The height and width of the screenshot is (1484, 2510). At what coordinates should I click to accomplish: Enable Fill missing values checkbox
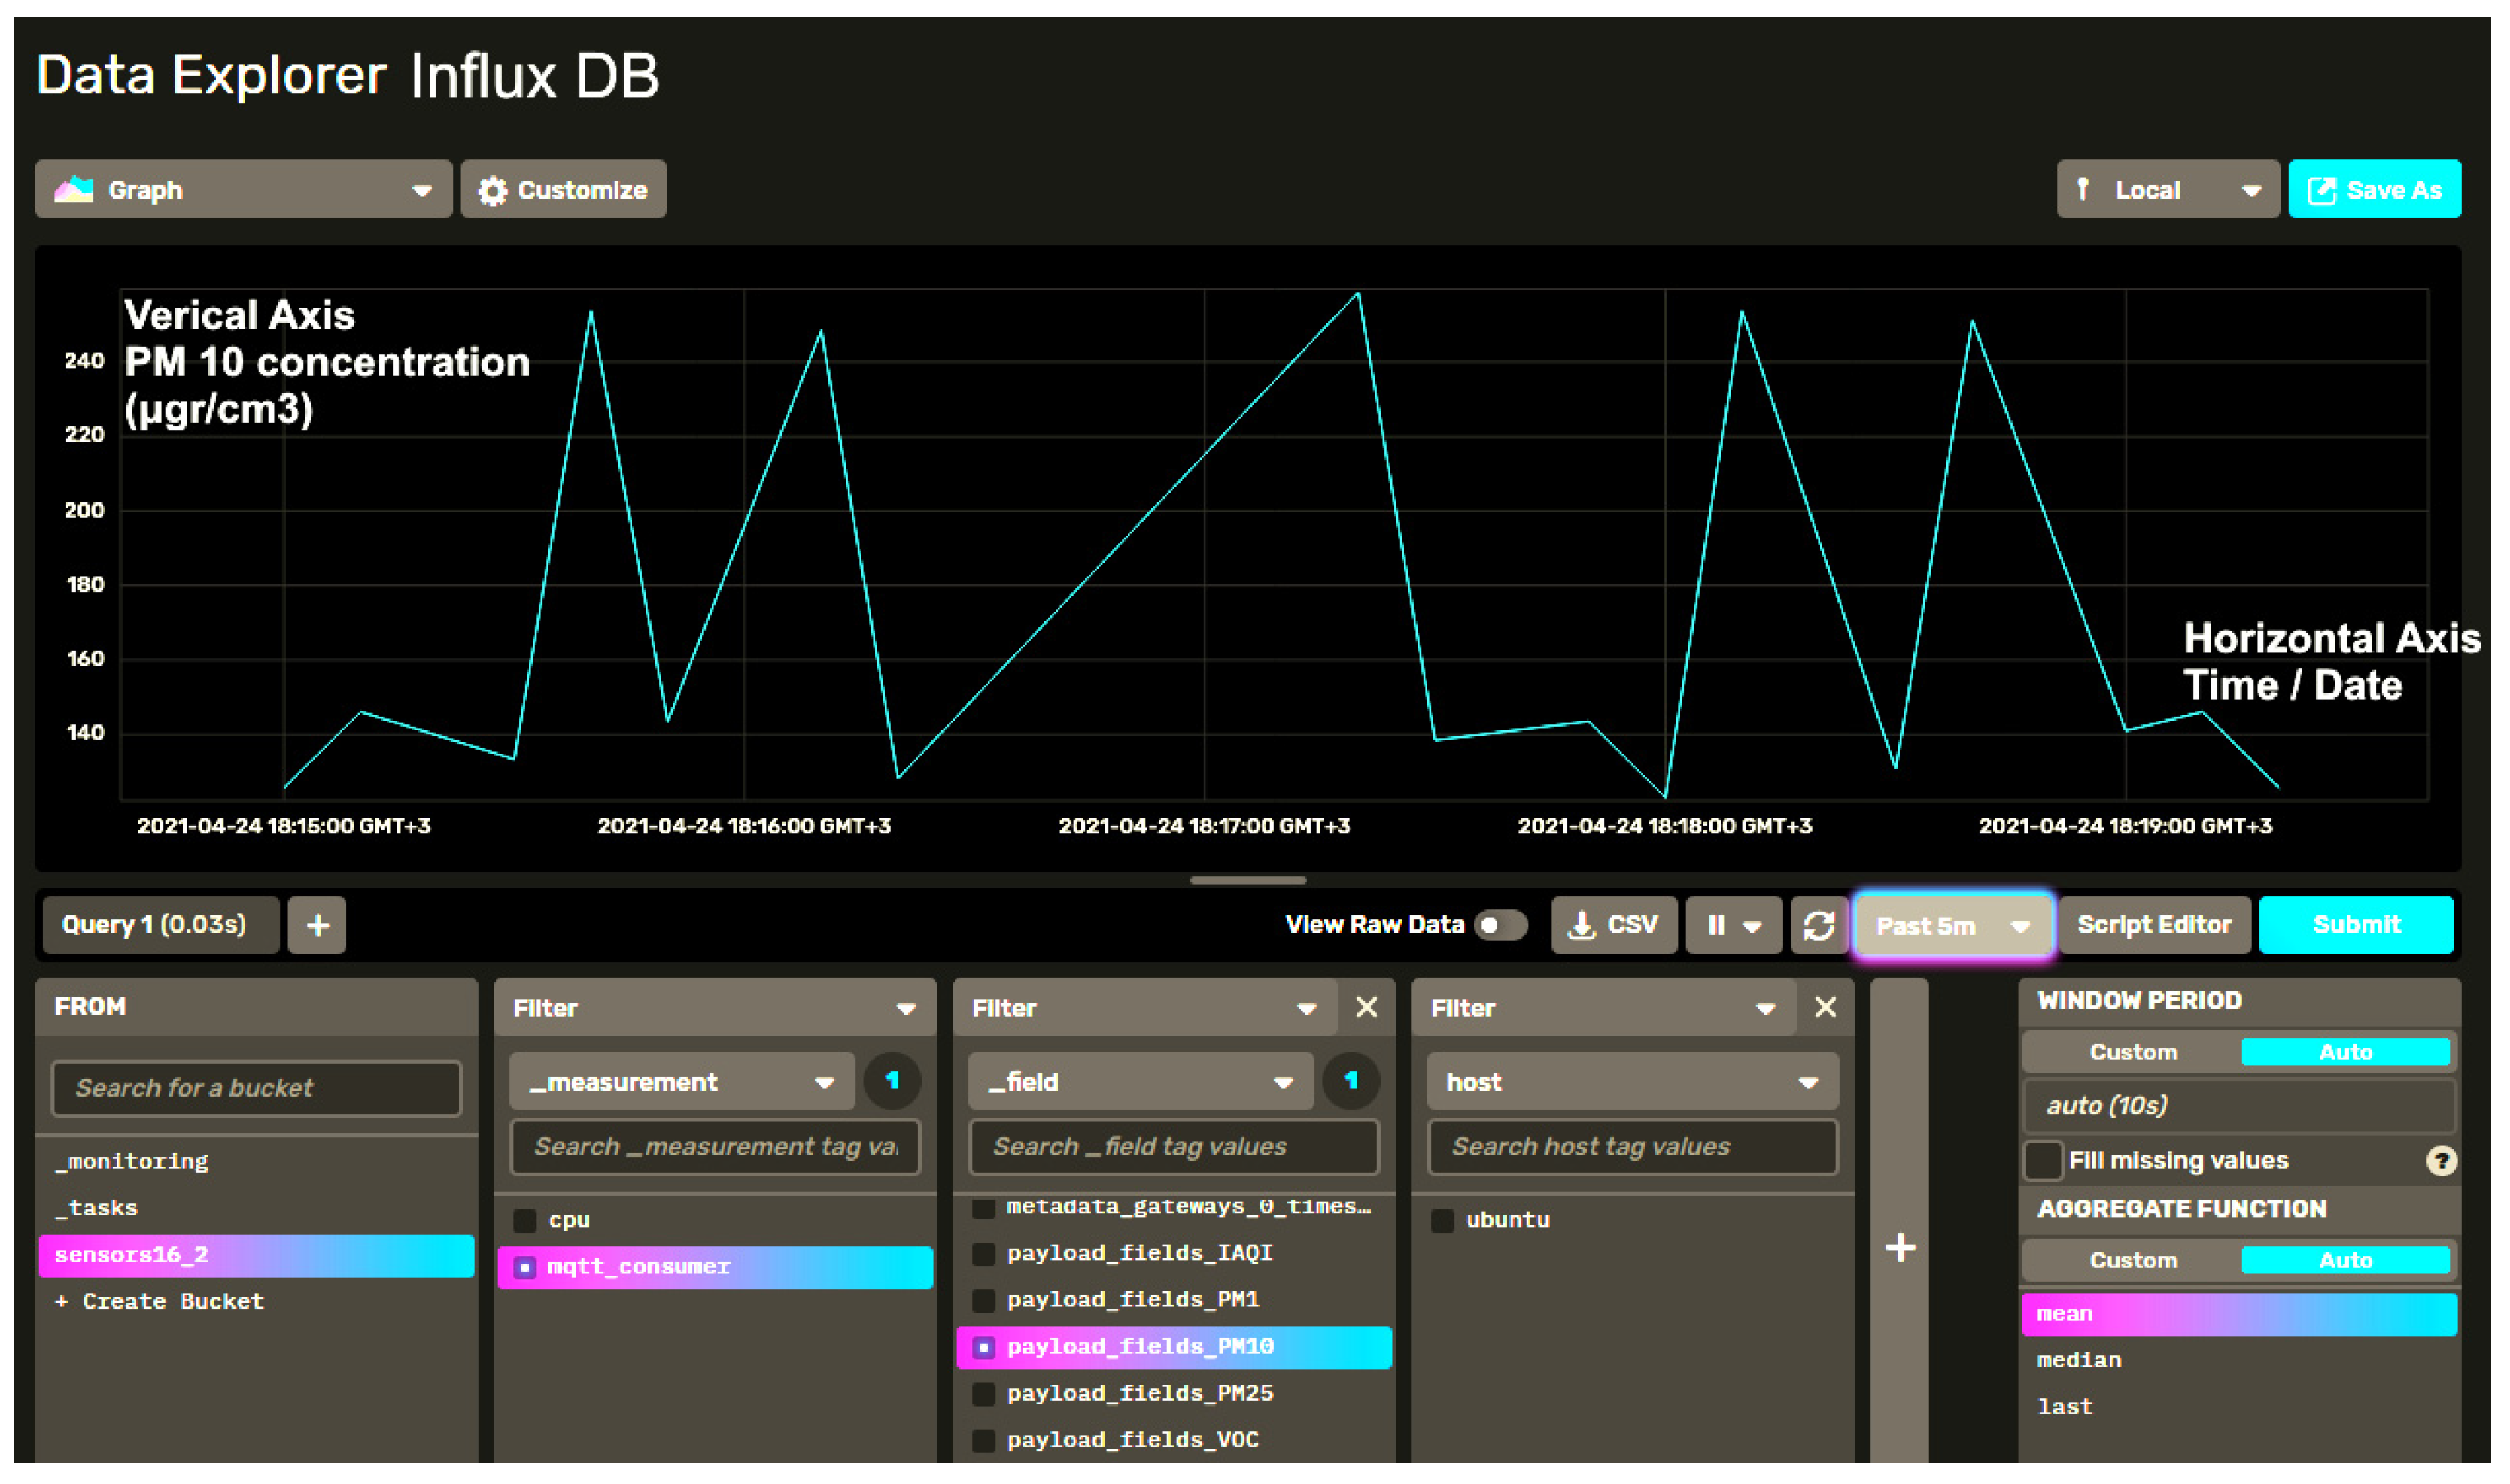(2043, 1160)
